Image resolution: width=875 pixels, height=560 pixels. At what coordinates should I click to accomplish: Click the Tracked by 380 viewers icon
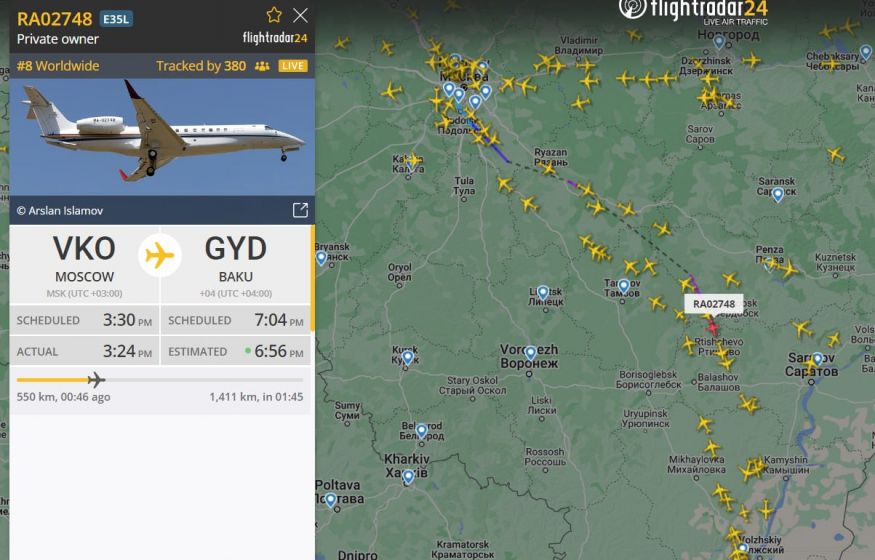click(262, 66)
